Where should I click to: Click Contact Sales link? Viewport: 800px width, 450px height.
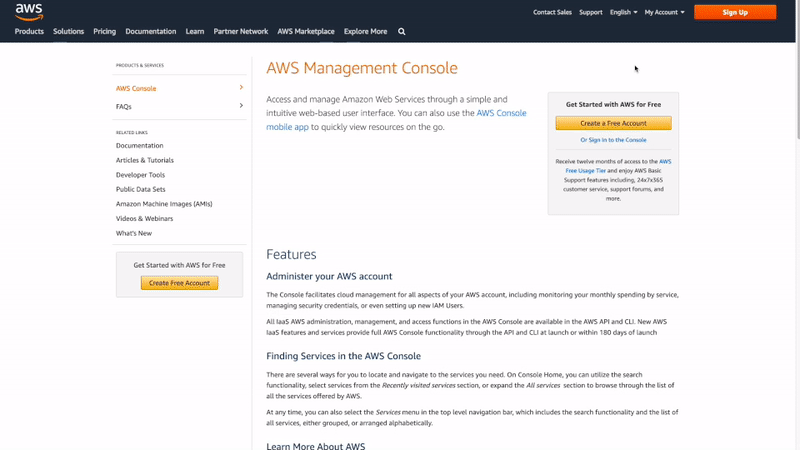(x=552, y=12)
